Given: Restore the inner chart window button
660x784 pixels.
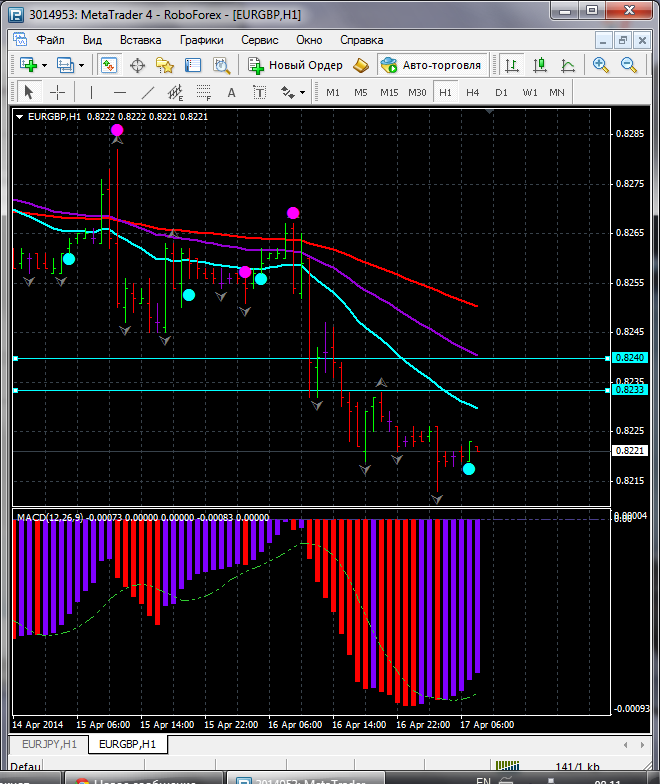Looking at the screenshot, I should click(622, 40).
